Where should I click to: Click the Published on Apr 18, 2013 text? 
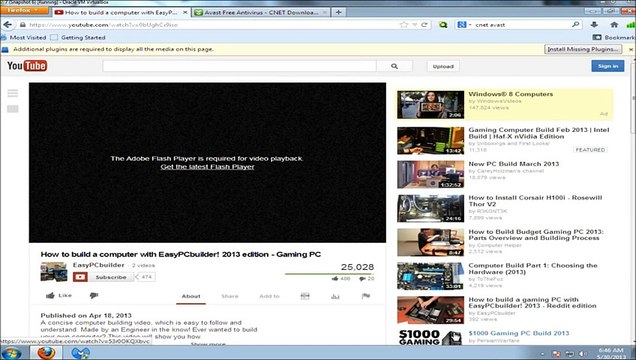(86, 315)
